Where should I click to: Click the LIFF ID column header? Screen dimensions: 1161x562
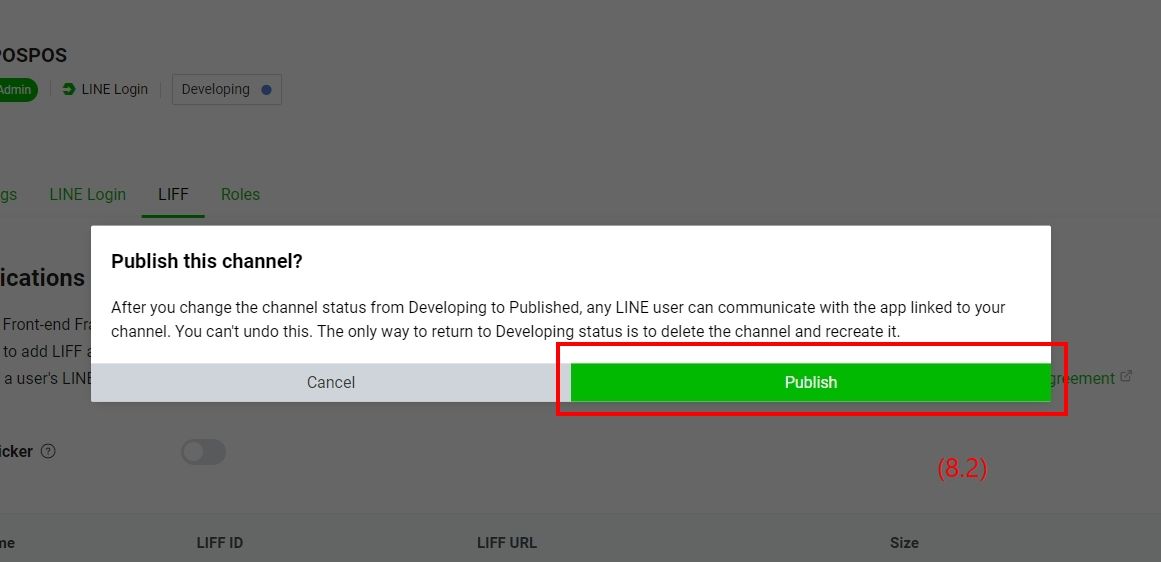click(220, 543)
